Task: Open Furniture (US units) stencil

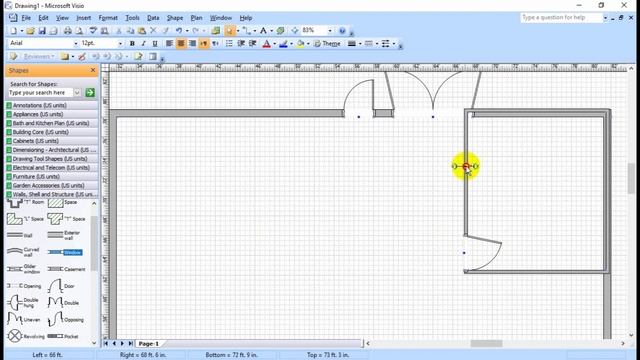Action: (x=52, y=177)
